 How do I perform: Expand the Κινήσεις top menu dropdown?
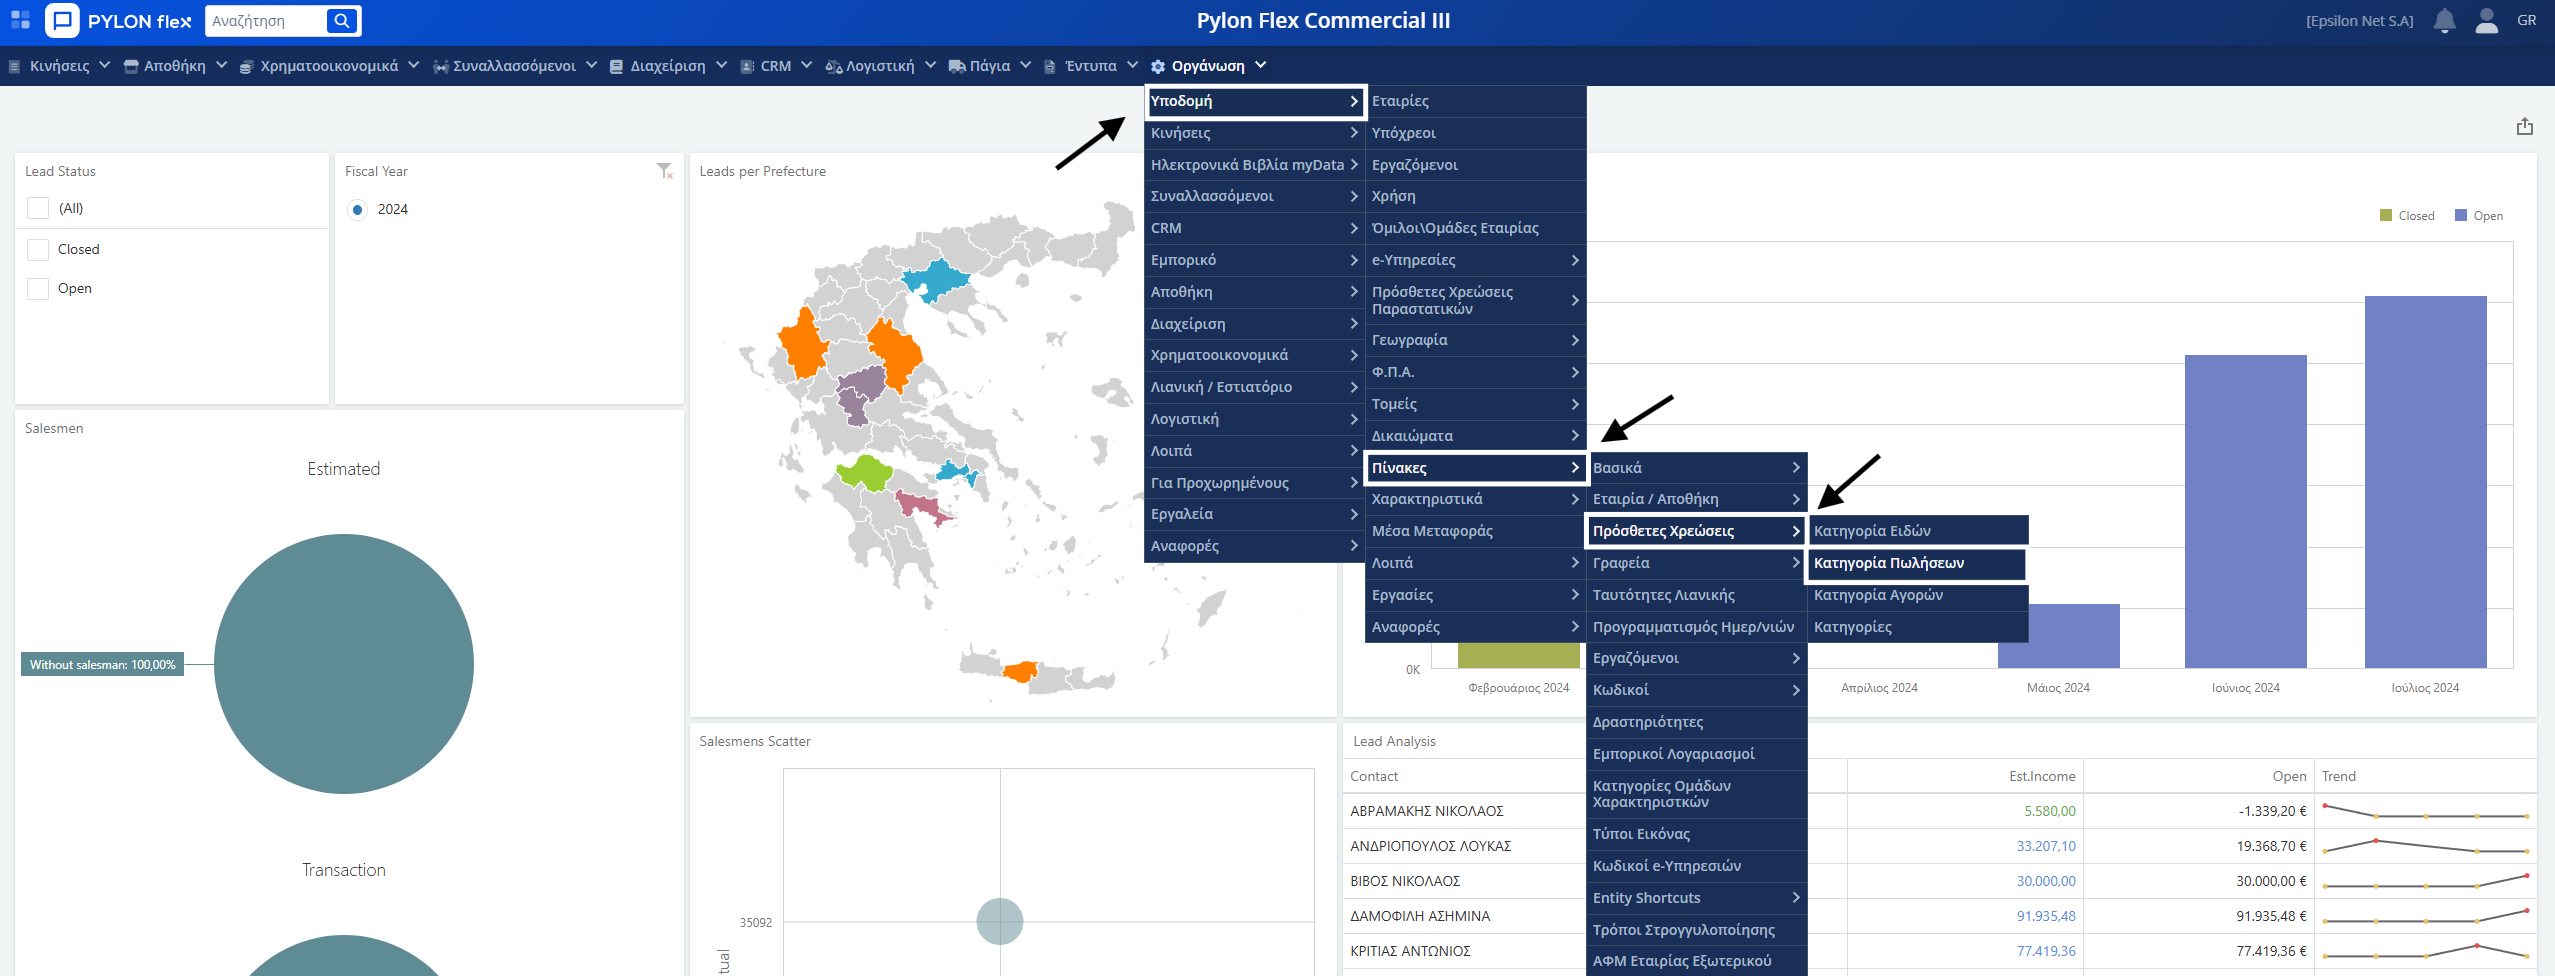tap(104, 65)
